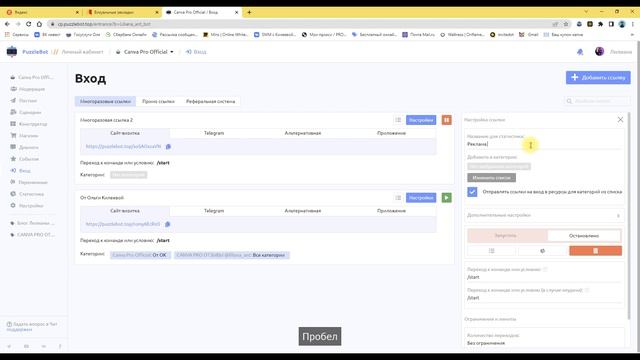Open Статистика section in sidebar
The image size is (640, 360).
pyautogui.click(x=31, y=194)
